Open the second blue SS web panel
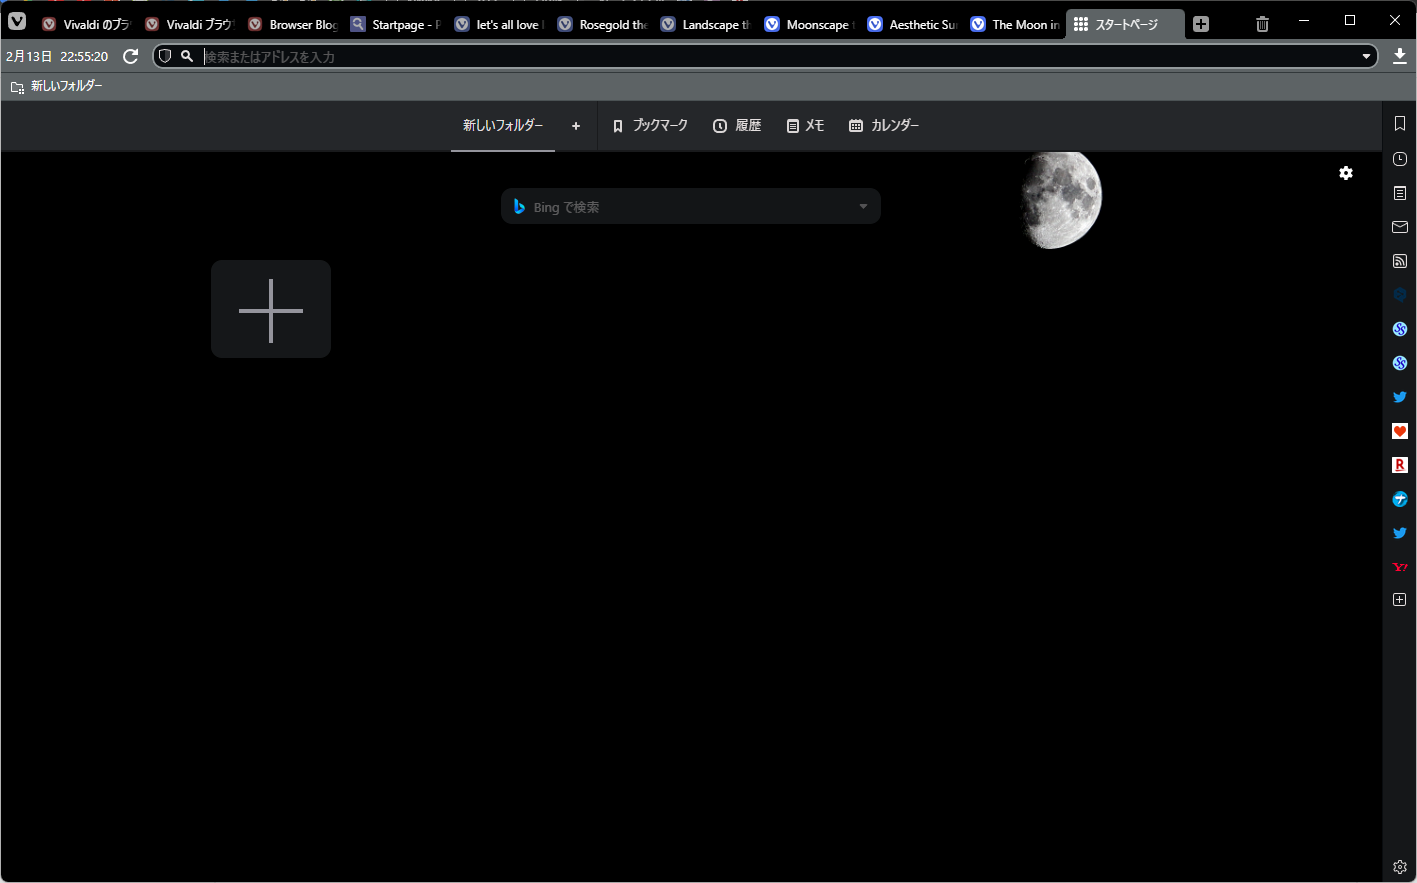Image resolution: width=1417 pixels, height=883 pixels. pos(1400,363)
